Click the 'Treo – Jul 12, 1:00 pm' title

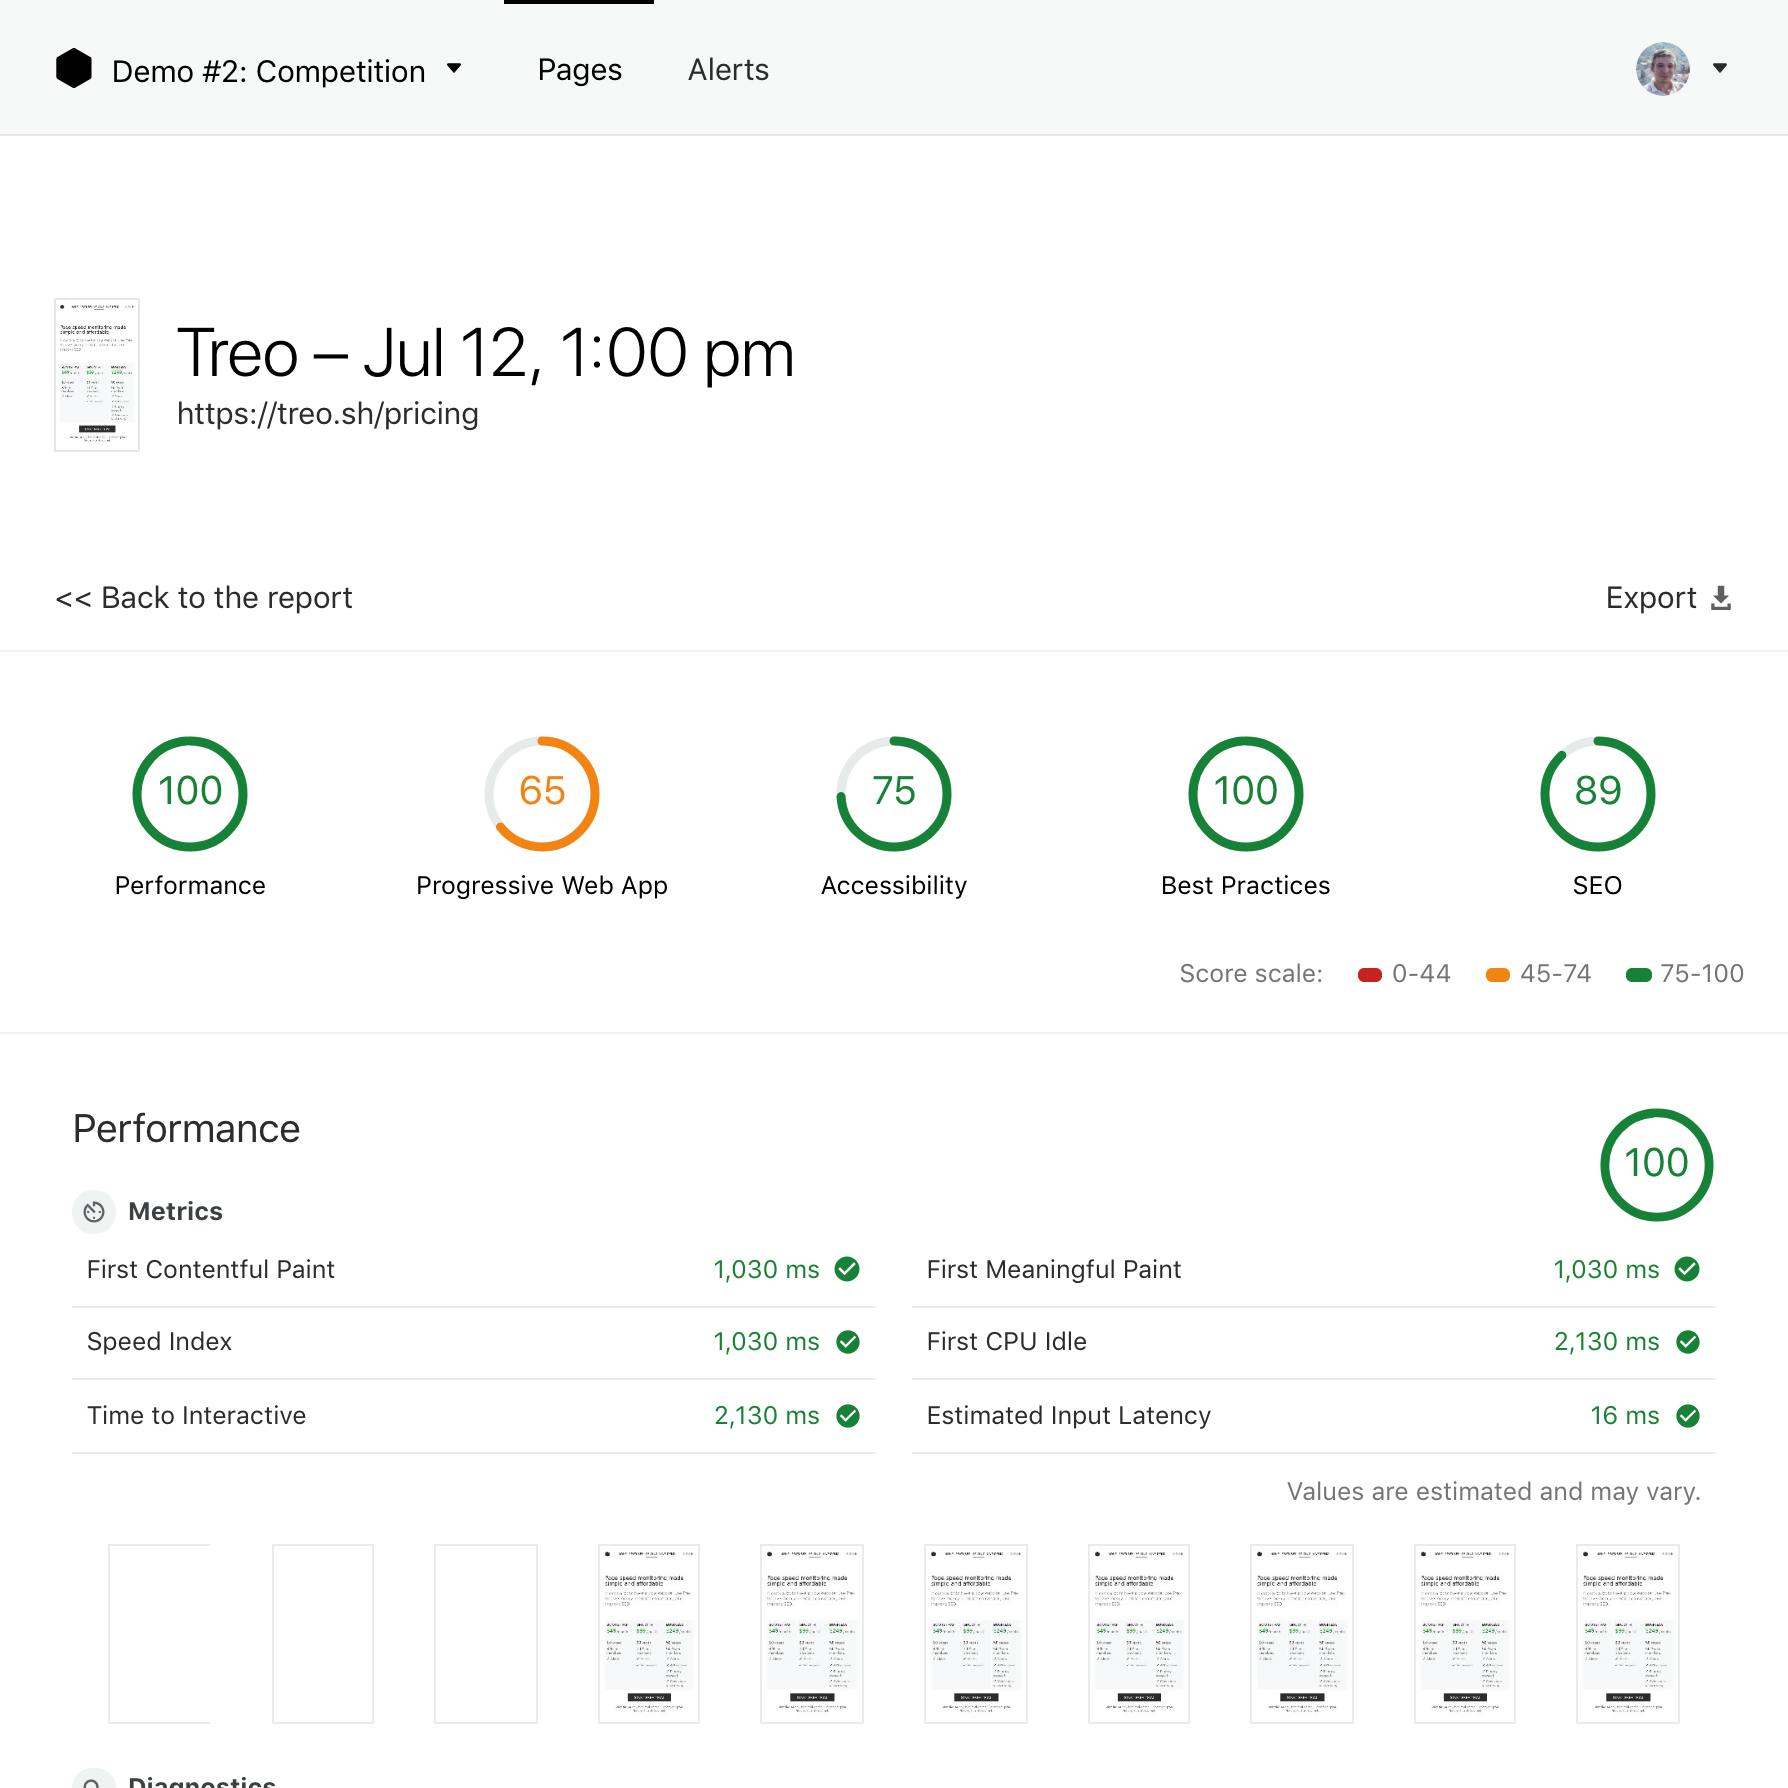pos(486,354)
